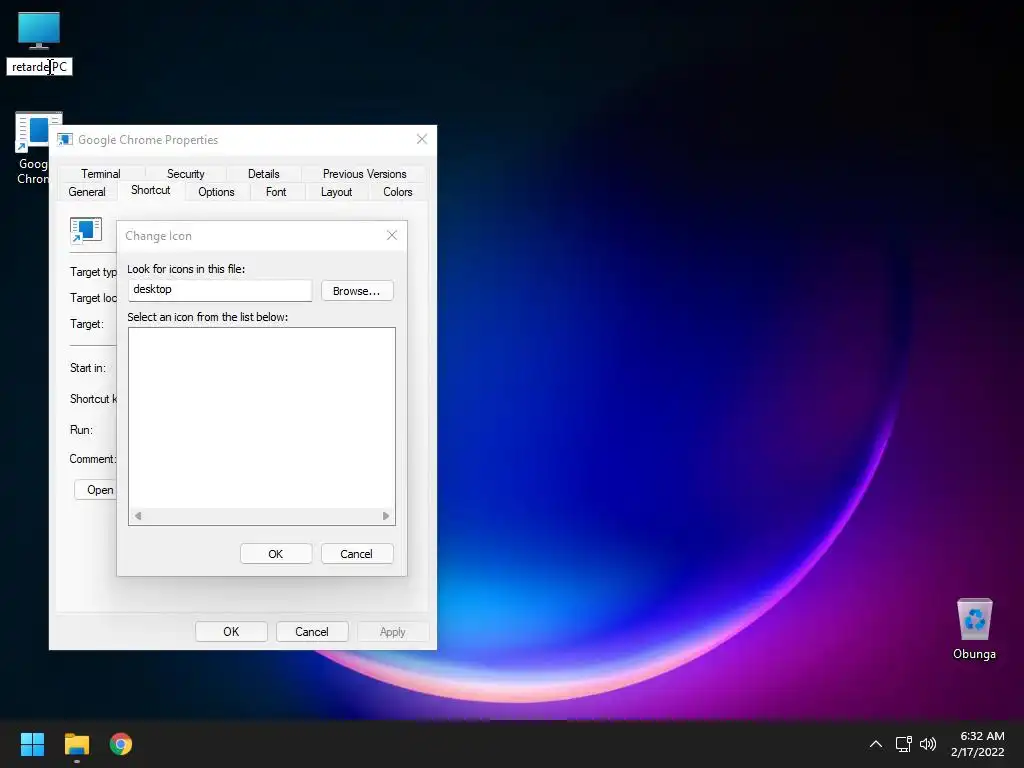Open the Windows Start menu
Viewport: 1024px width, 768px height.
pos(32,744)
